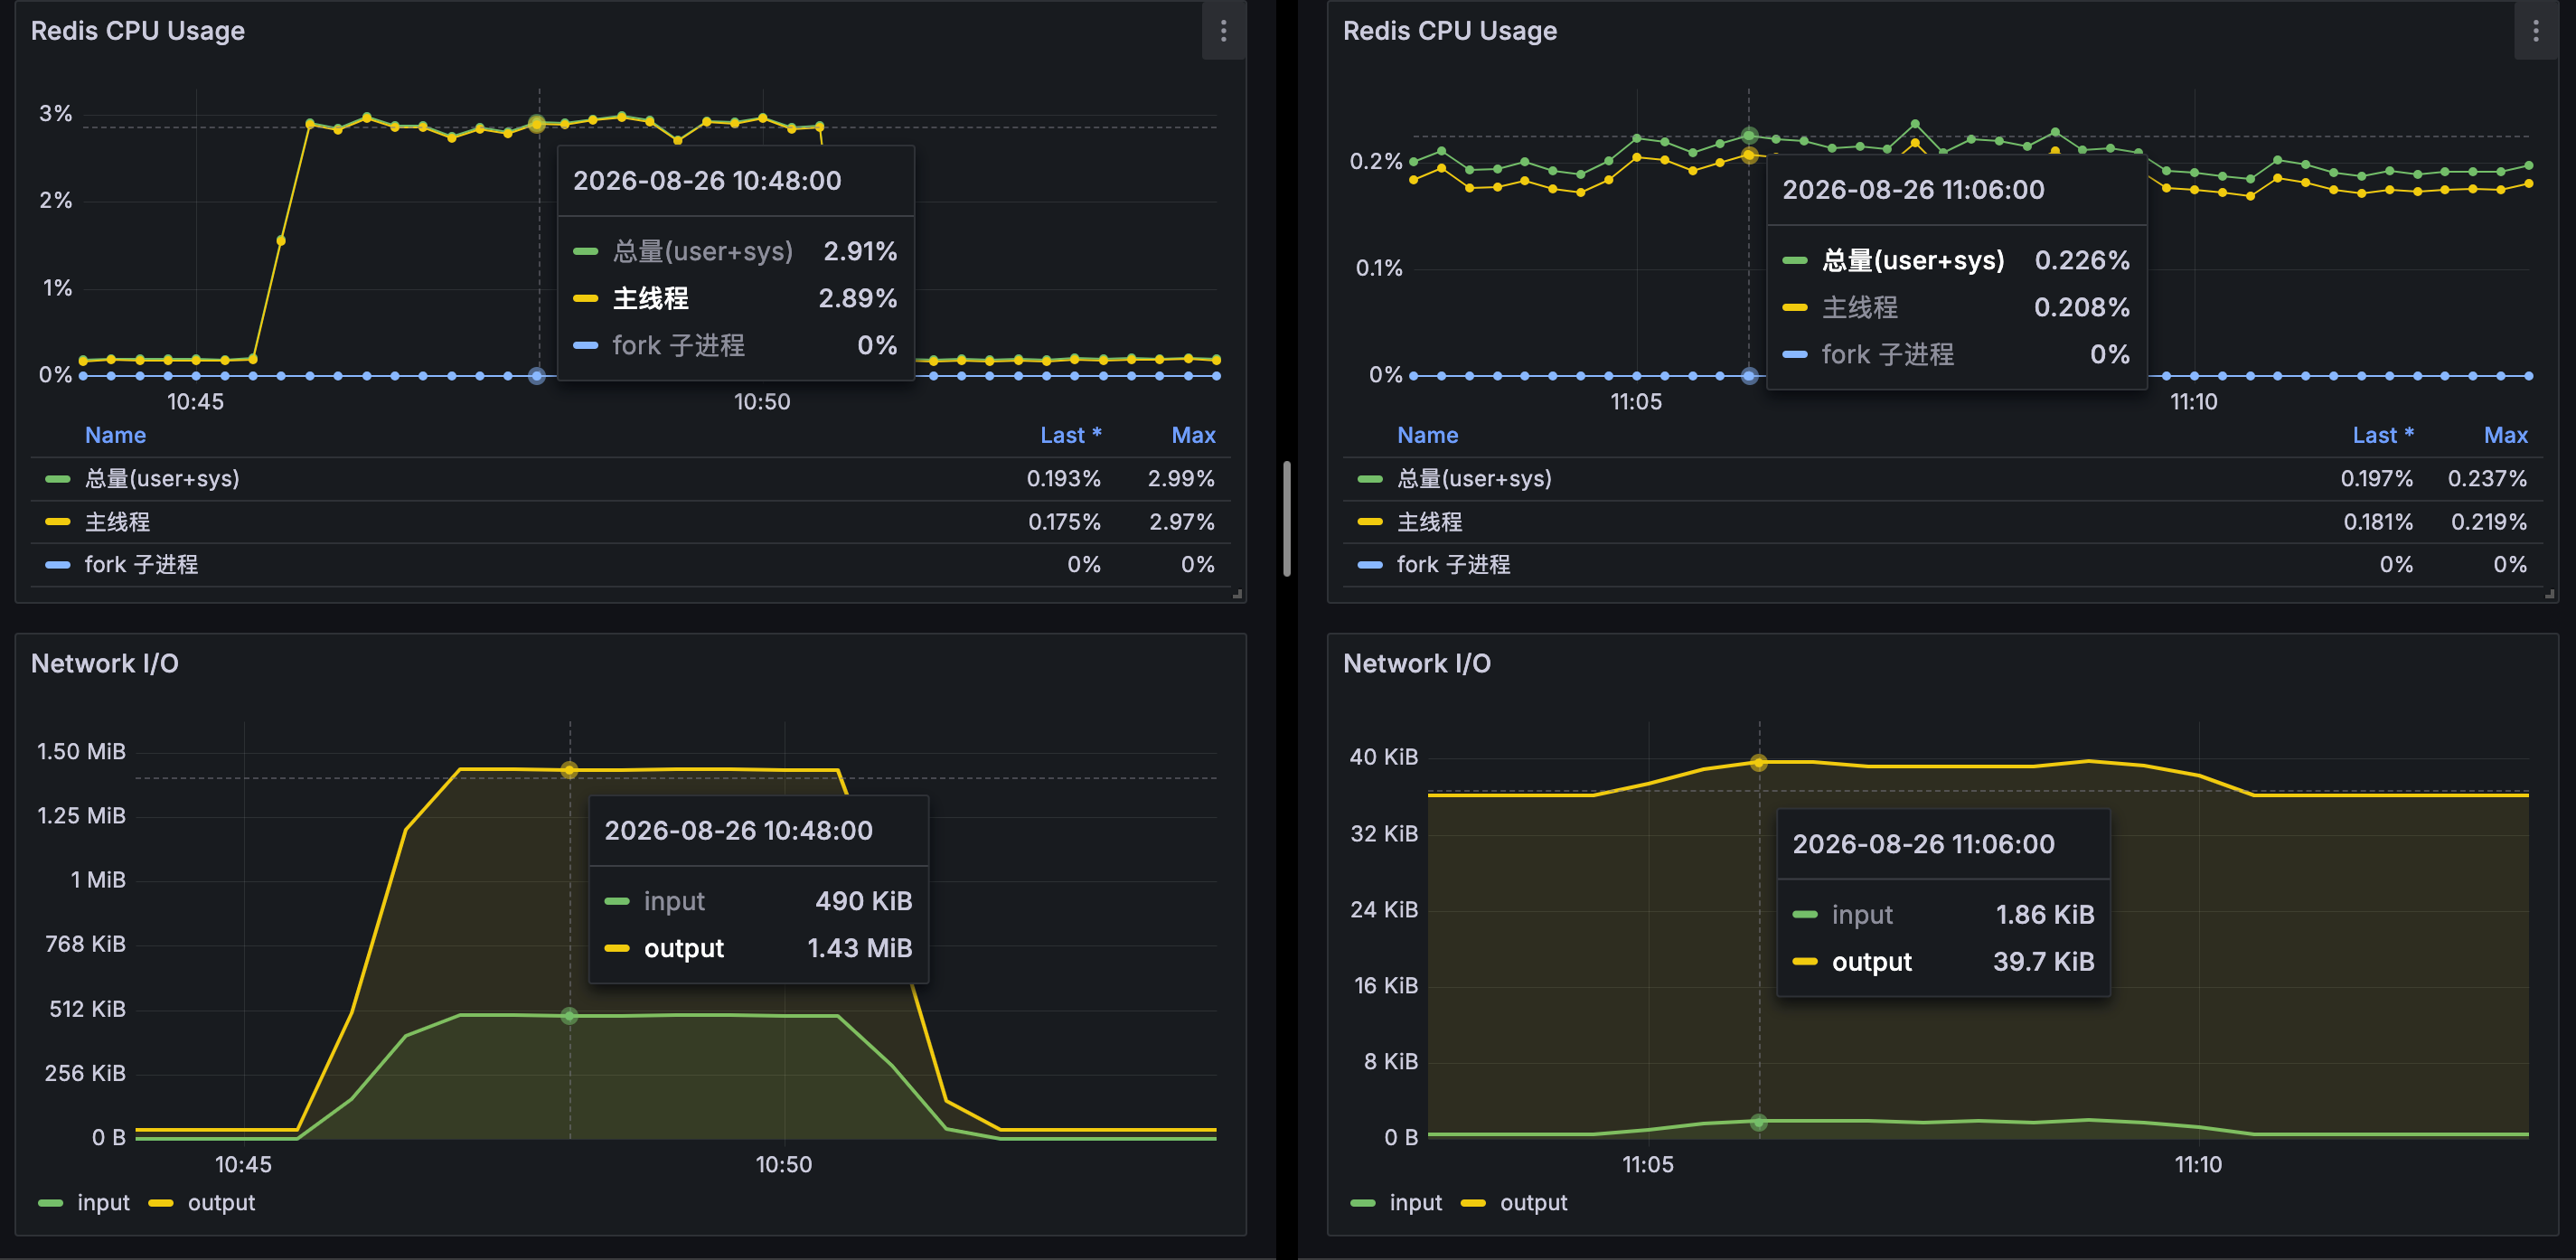The image size is (2576, 1260).
Task: Click the 2% y-axis label
Action: pyautogui.click(x=56, y=201)
